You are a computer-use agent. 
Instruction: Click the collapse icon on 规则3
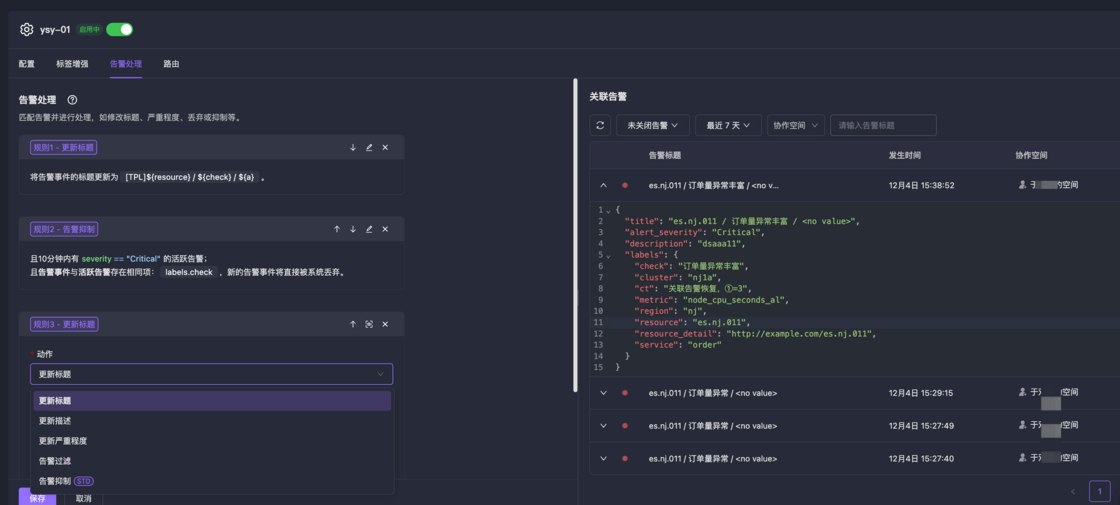[369, 324]
